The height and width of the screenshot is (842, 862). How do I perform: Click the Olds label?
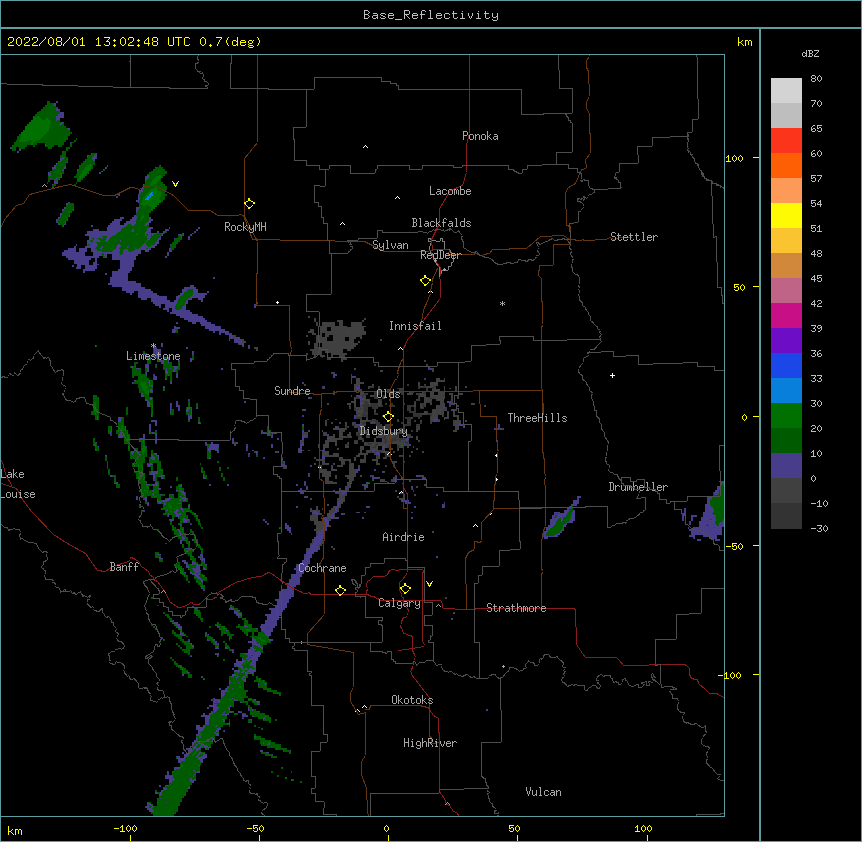(388, 394)
